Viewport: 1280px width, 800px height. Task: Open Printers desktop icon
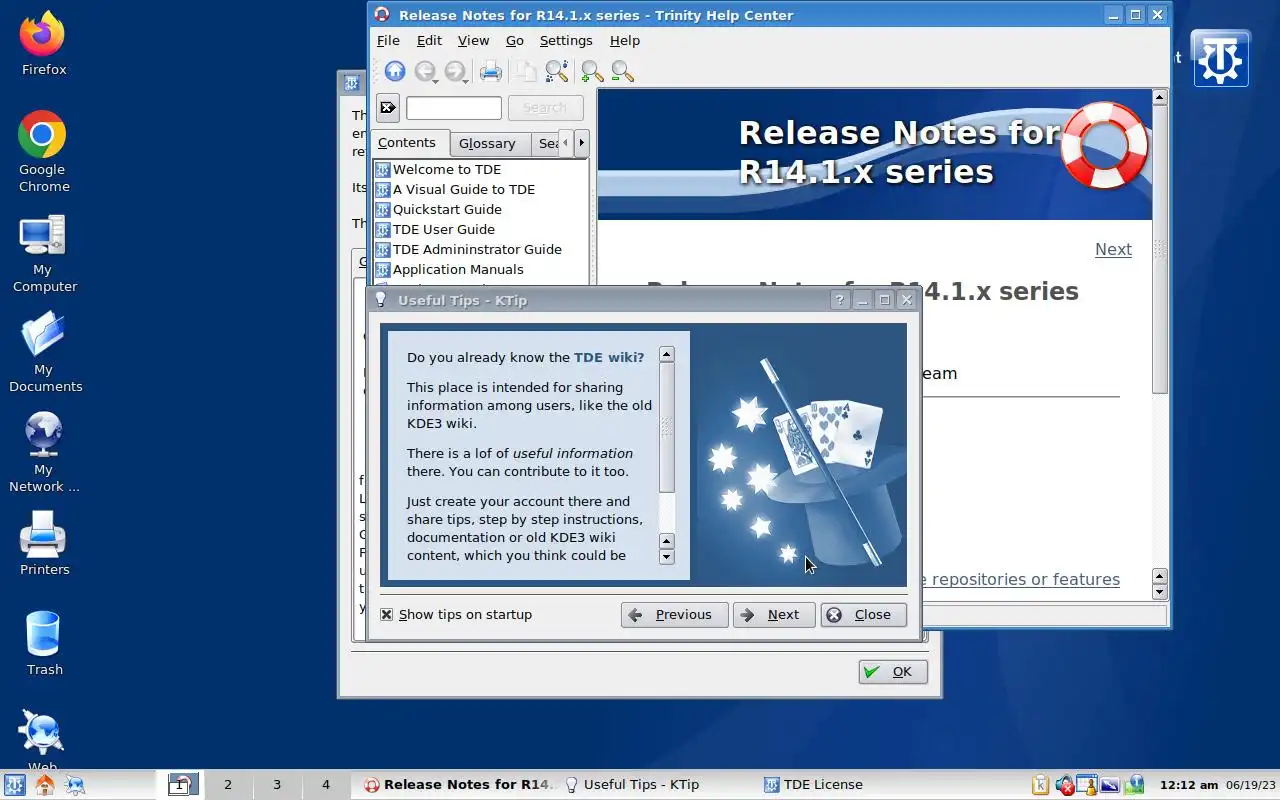pos(42,535)
